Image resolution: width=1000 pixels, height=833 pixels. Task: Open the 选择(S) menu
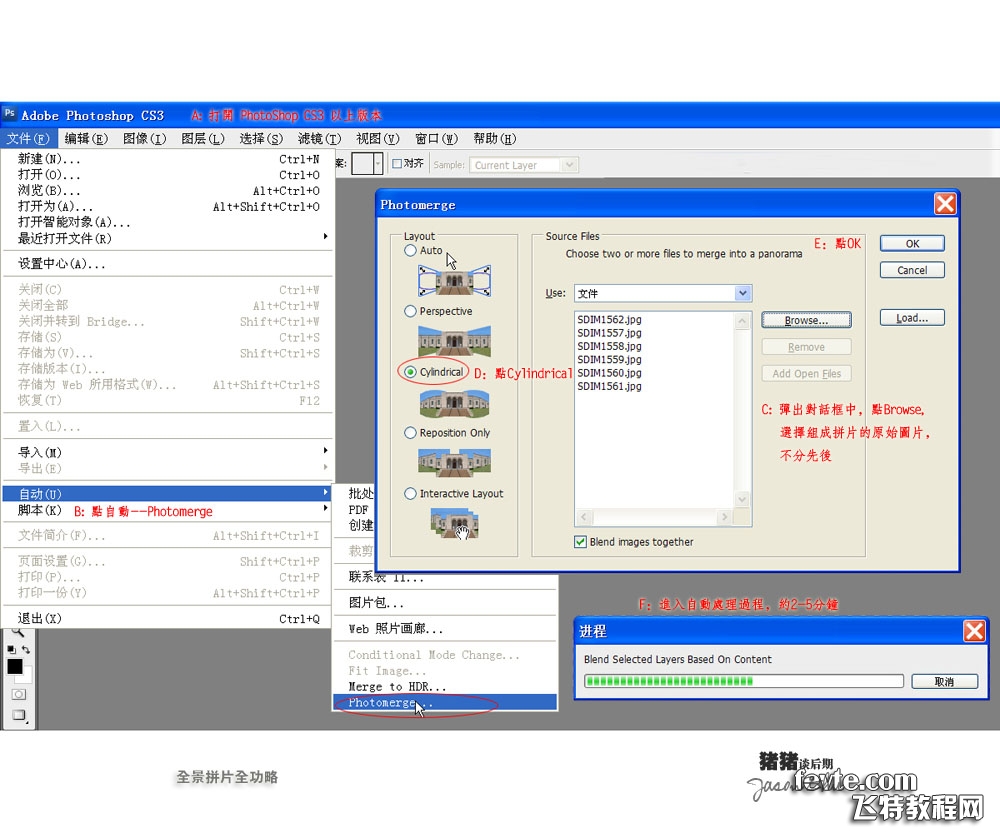point(261,138)
